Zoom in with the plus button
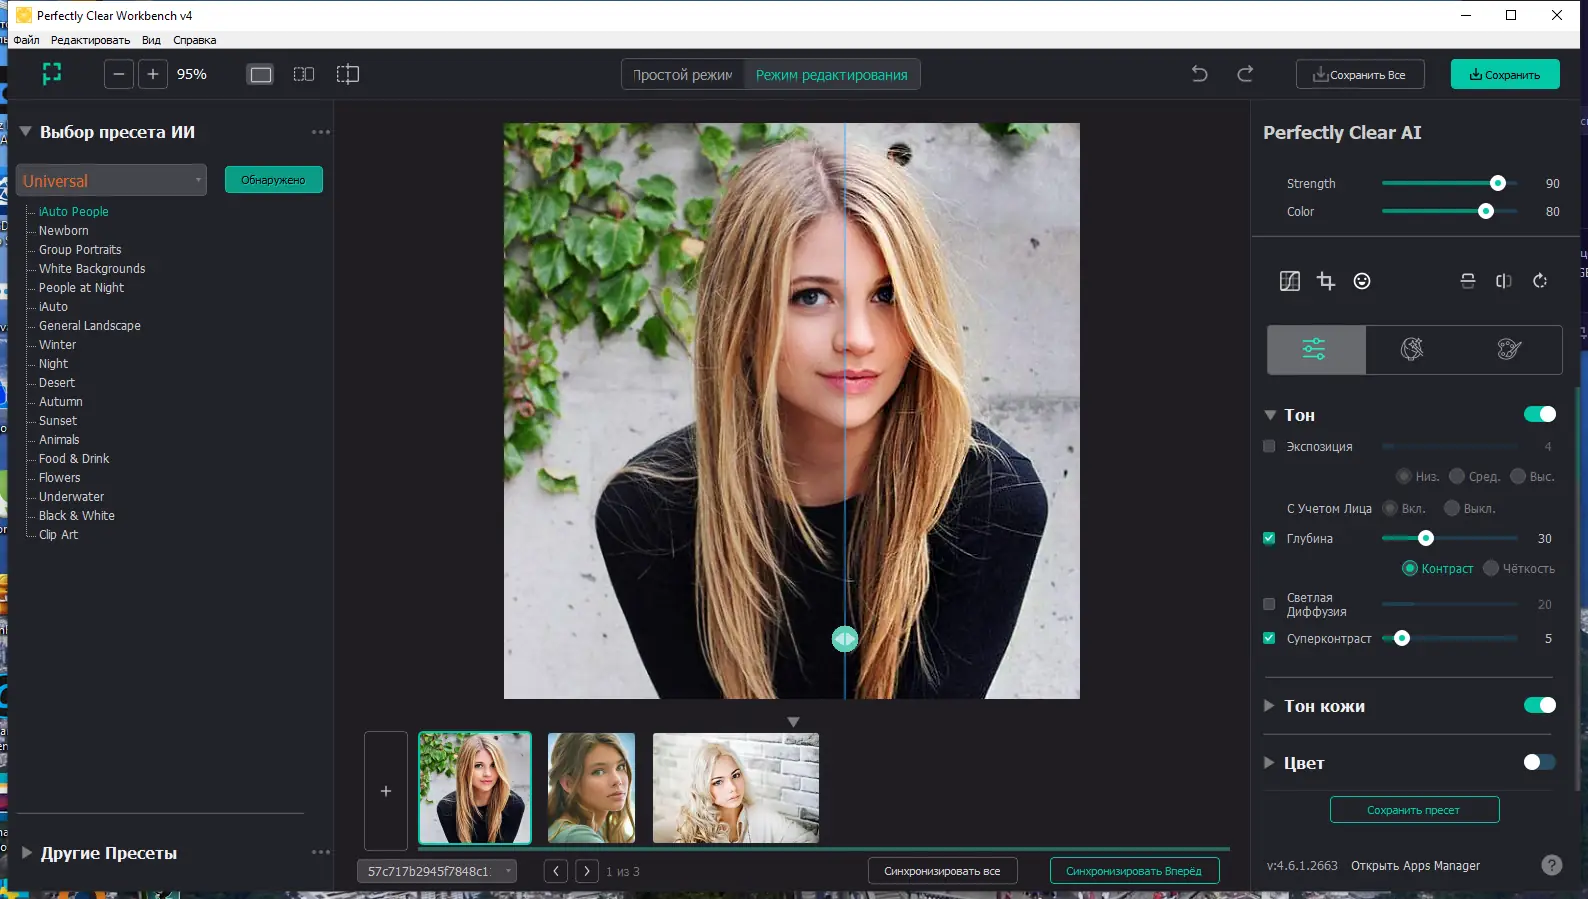 [x=153, y=74]
